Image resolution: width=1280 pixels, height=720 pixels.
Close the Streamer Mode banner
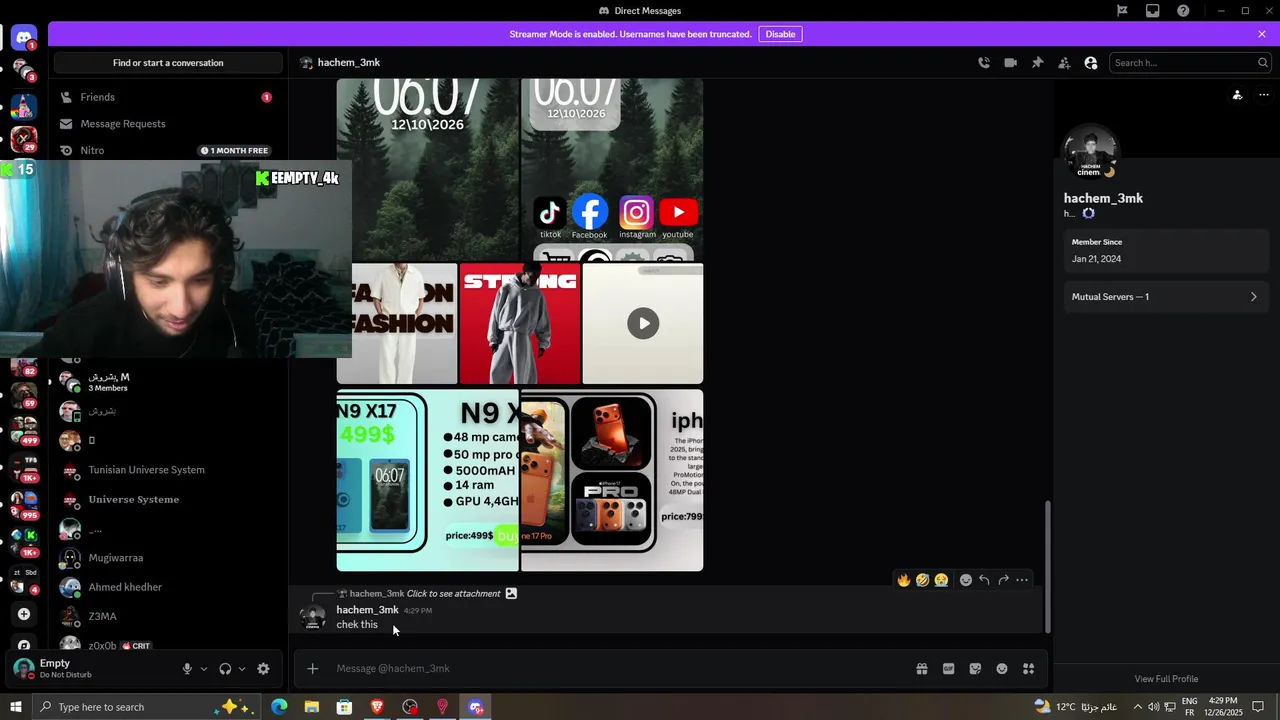click(x=1262, y=34)
